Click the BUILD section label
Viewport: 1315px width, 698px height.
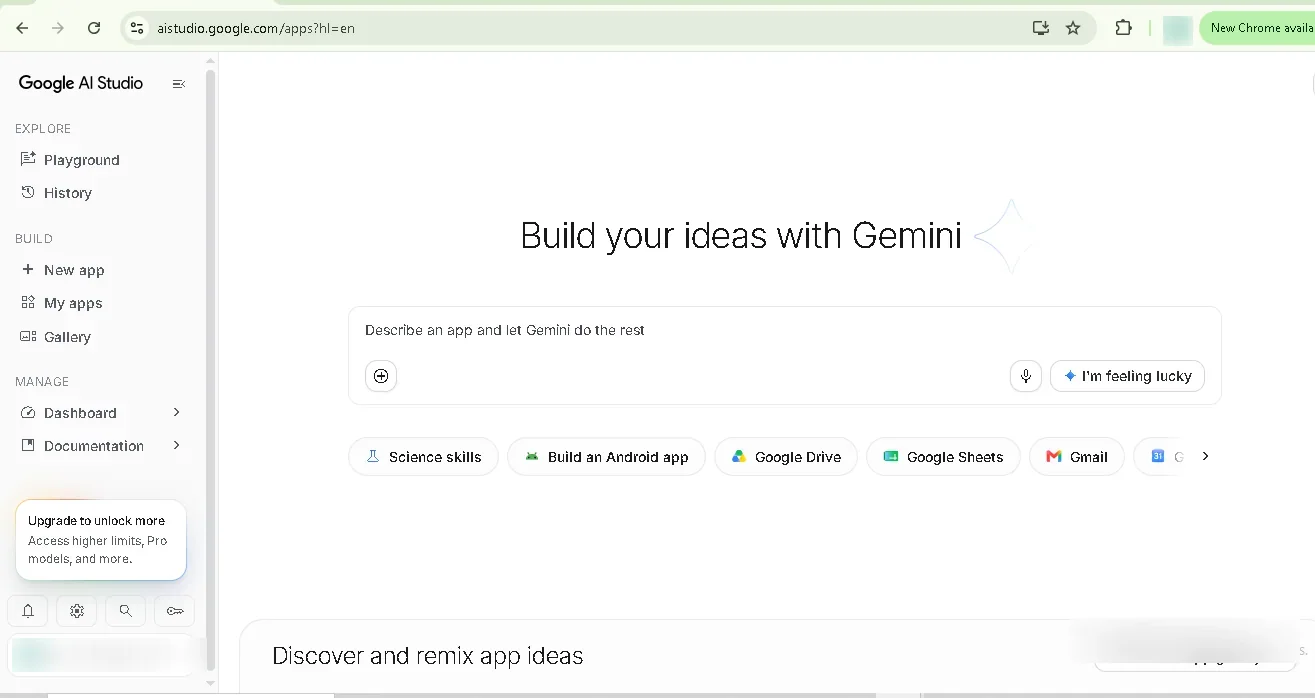pyautogui.click(x=34, y=238)
